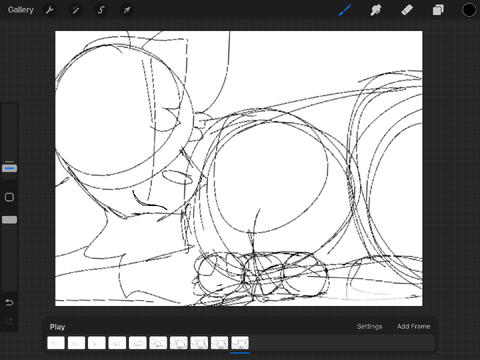
Task: Select the fourth frame thumbnail
Action: coord(117,343)
